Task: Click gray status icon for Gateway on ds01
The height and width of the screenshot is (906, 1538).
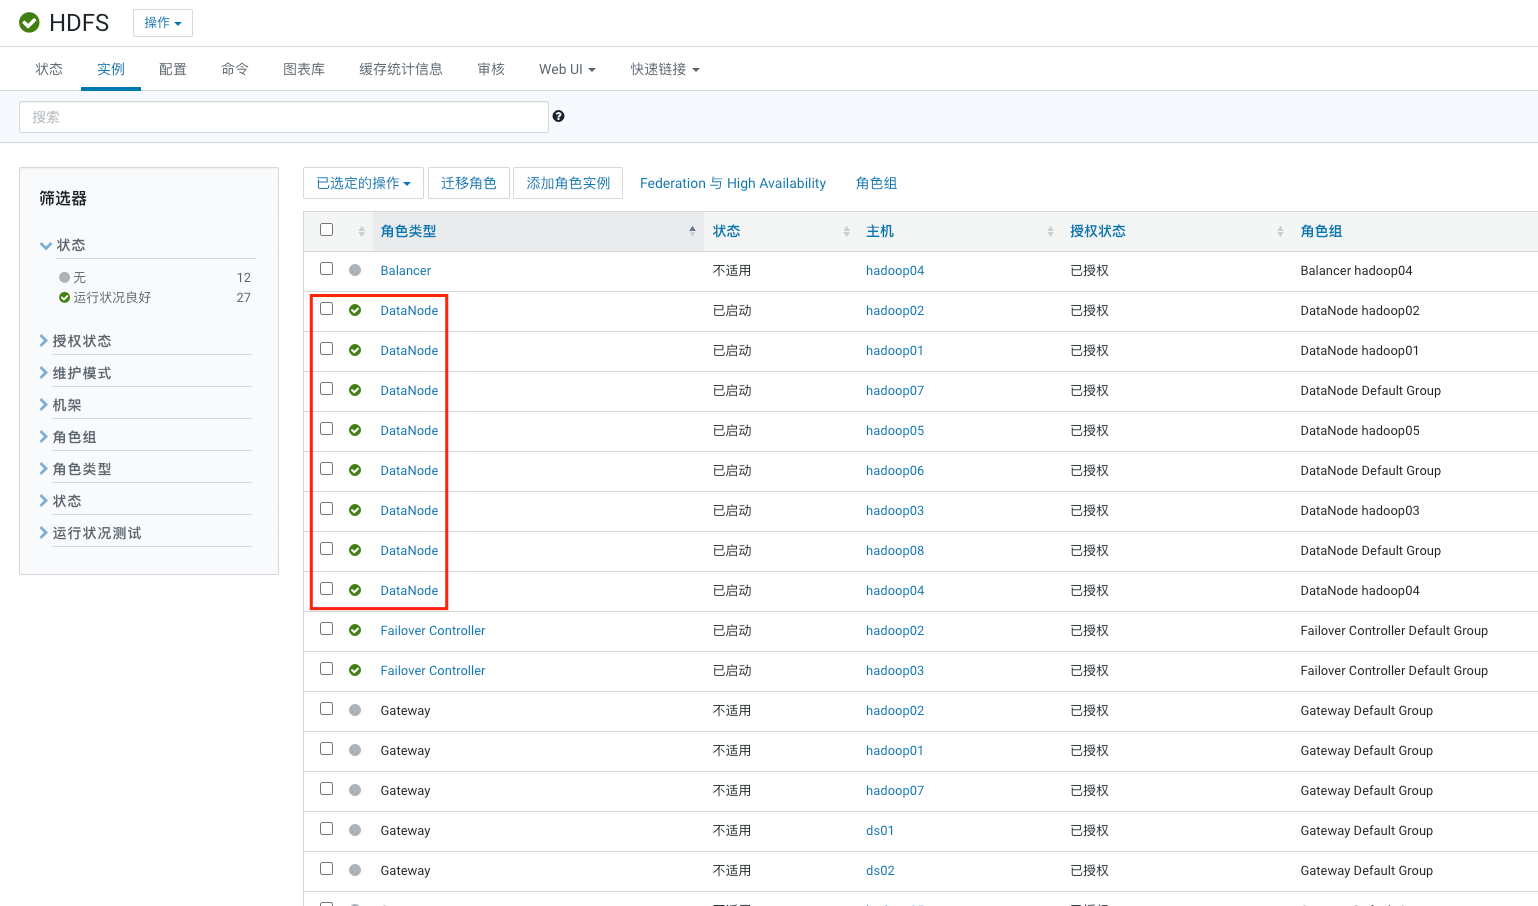Action: coord(355,830)
